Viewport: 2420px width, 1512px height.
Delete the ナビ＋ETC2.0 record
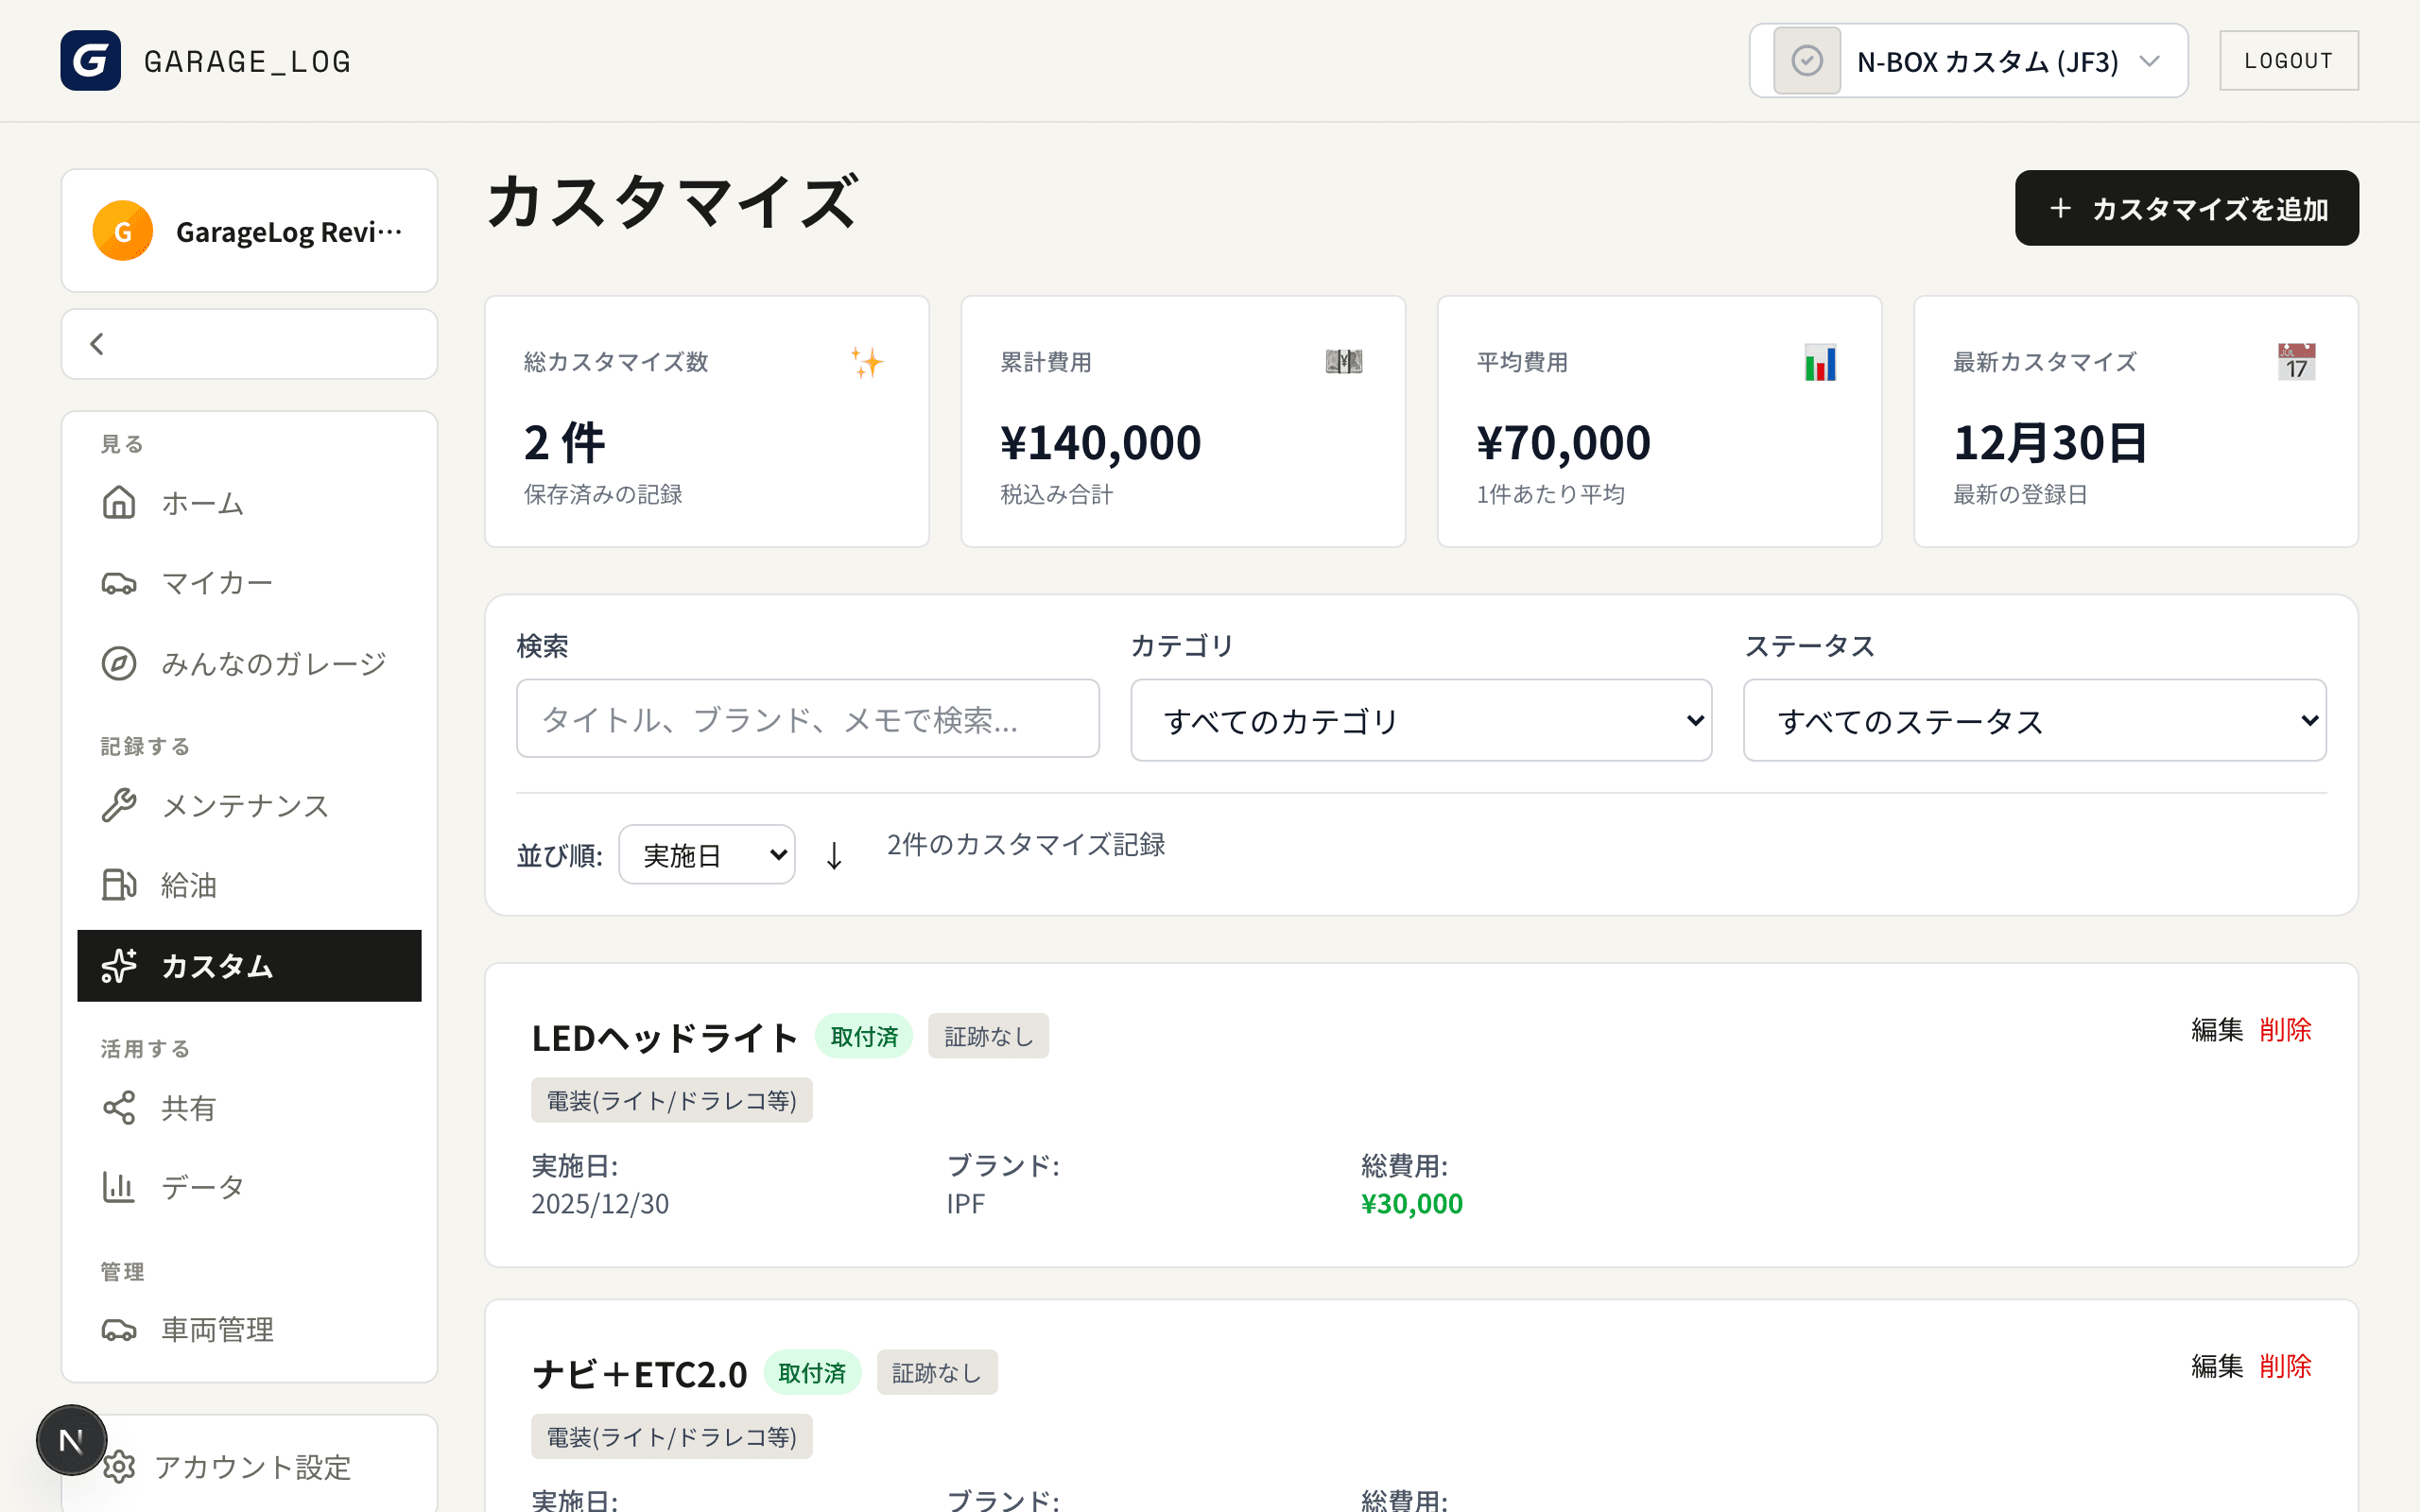(2285, 1365)
